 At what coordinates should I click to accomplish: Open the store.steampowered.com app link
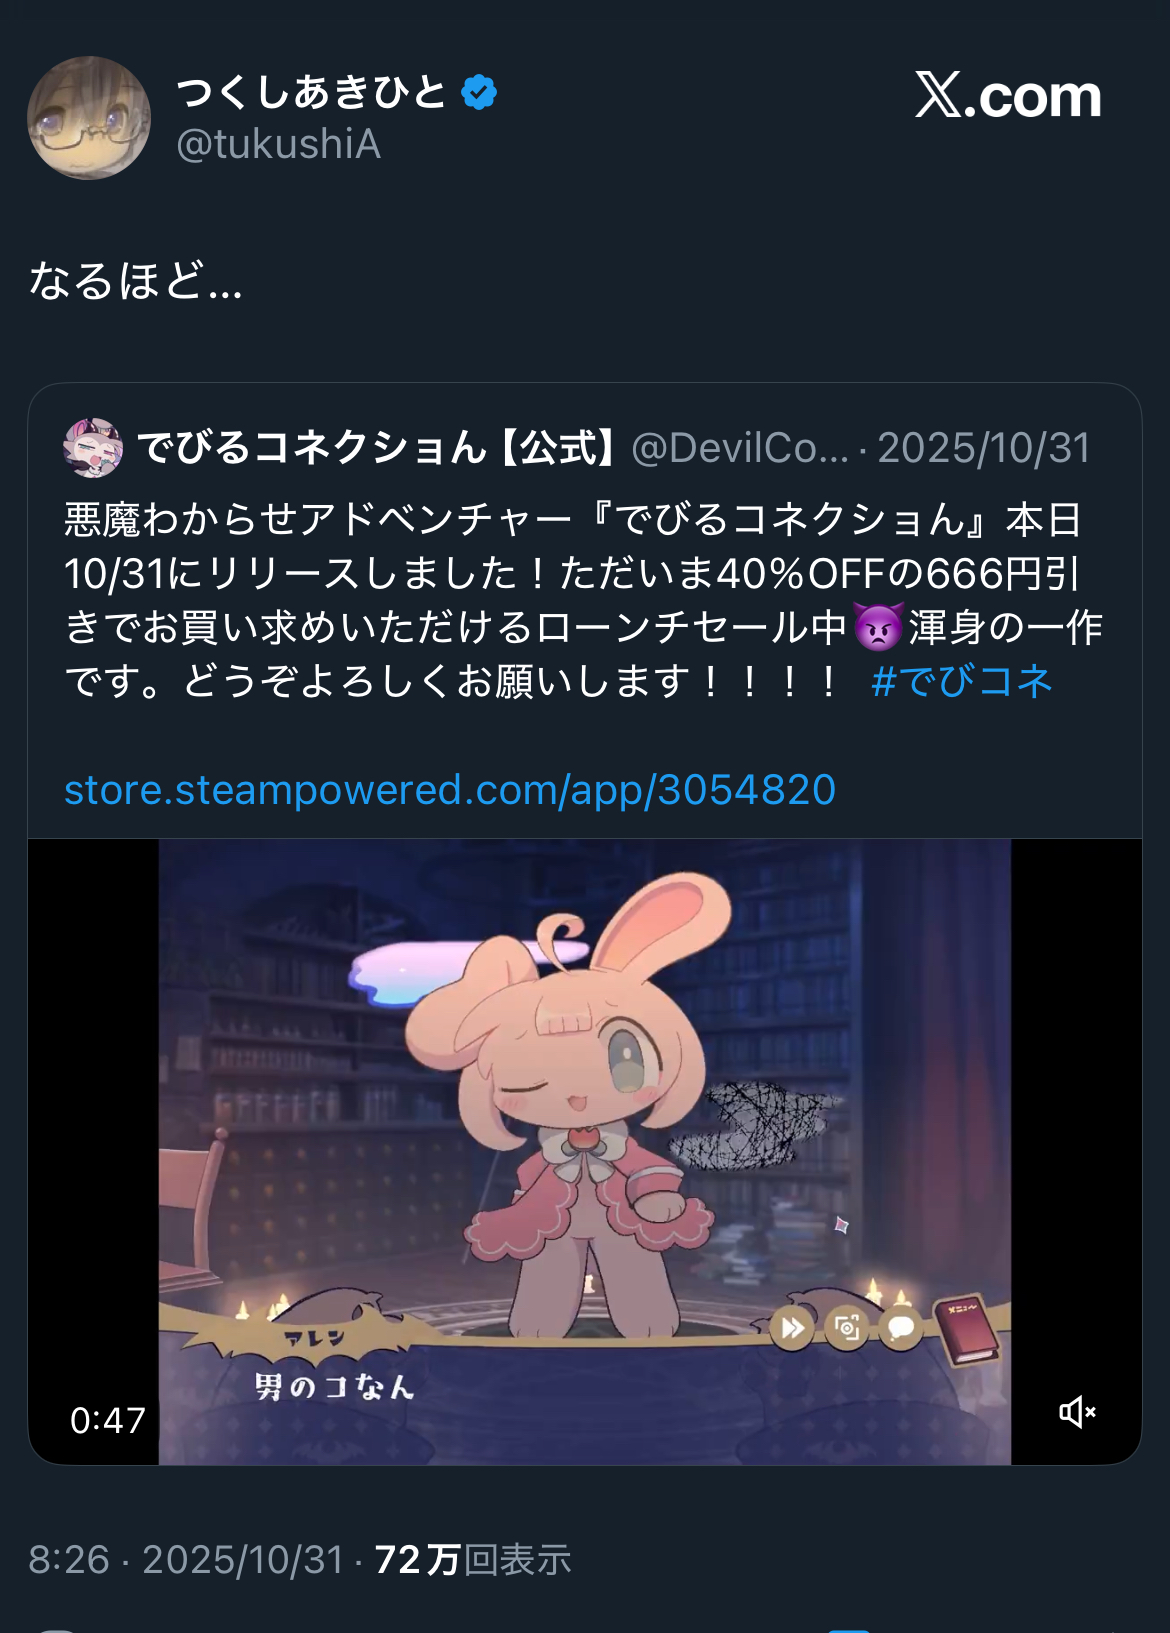450,790
